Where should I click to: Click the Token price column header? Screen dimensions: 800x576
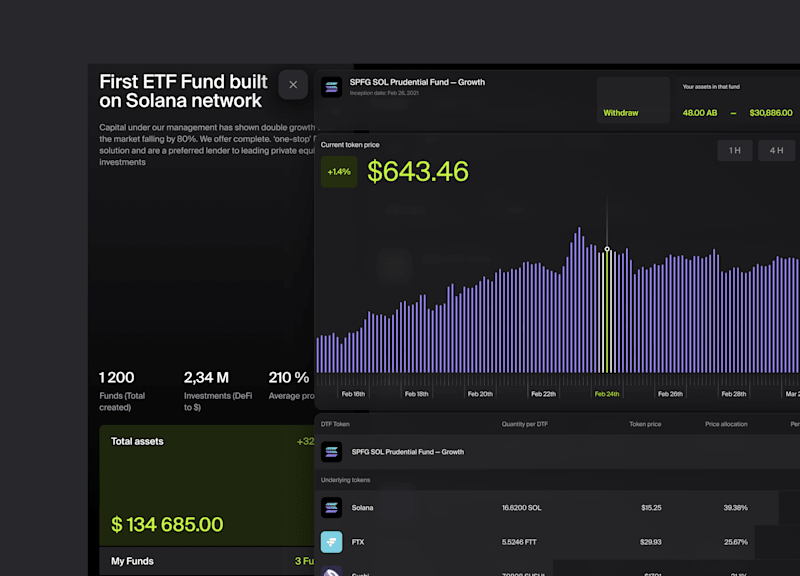(645, 424)
